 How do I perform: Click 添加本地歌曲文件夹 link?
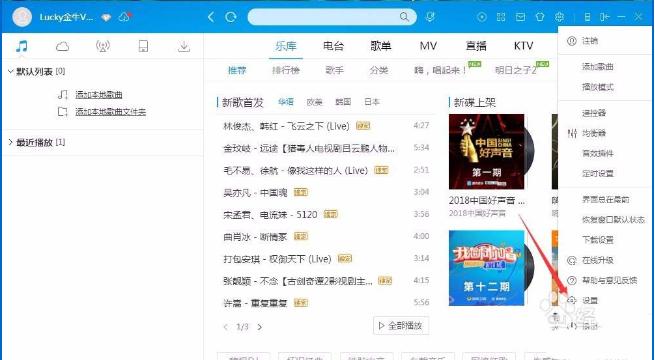(x=111, y=112)
